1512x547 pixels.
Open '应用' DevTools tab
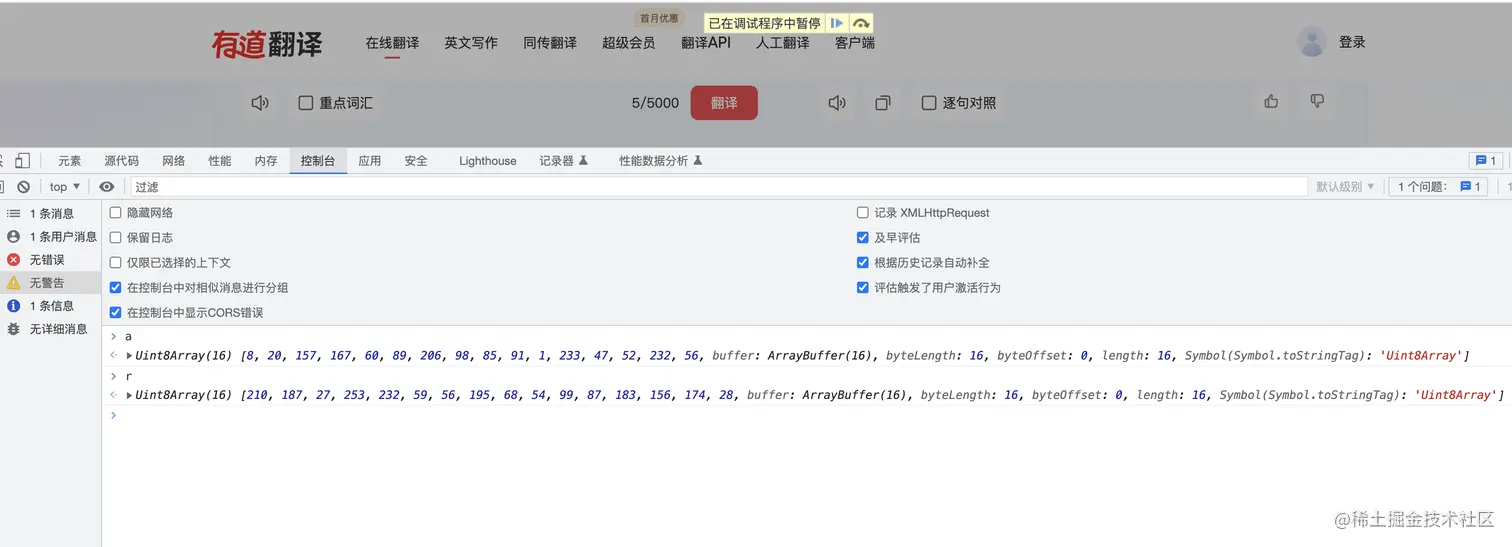(x=370, y=161)
